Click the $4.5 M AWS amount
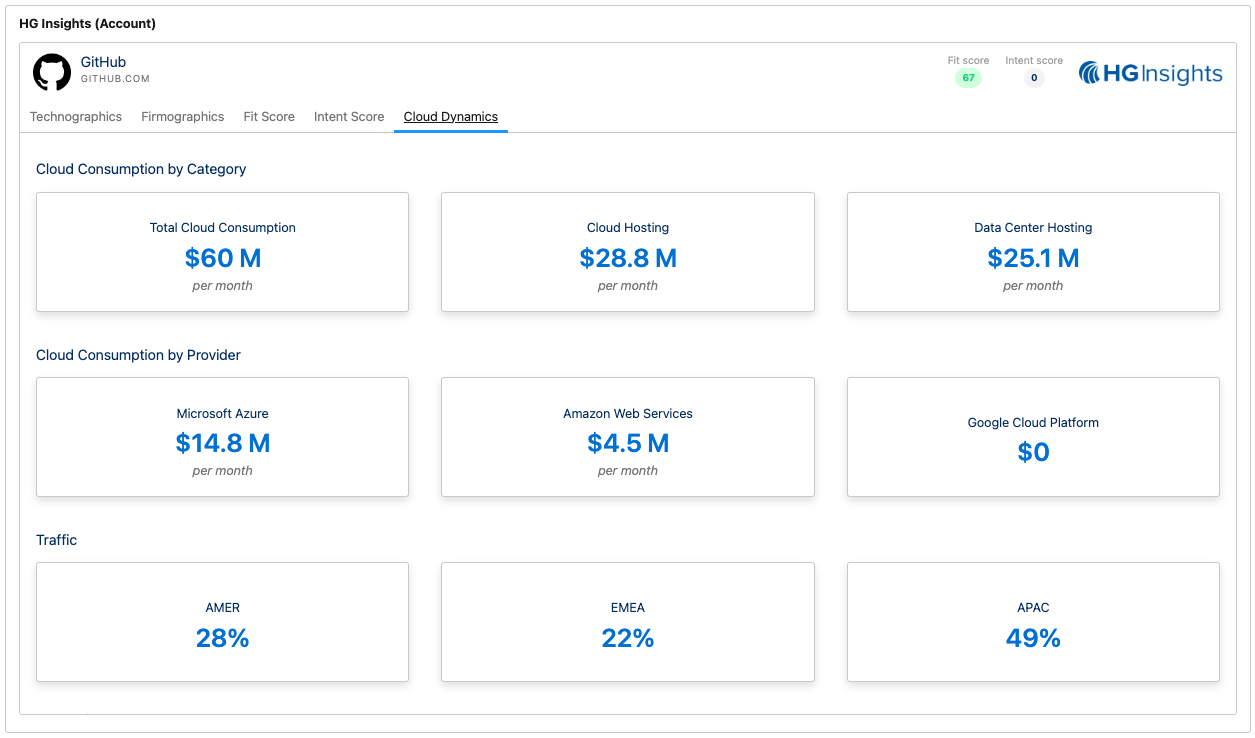Viewport: 1255px width, 738px height. 628,443
